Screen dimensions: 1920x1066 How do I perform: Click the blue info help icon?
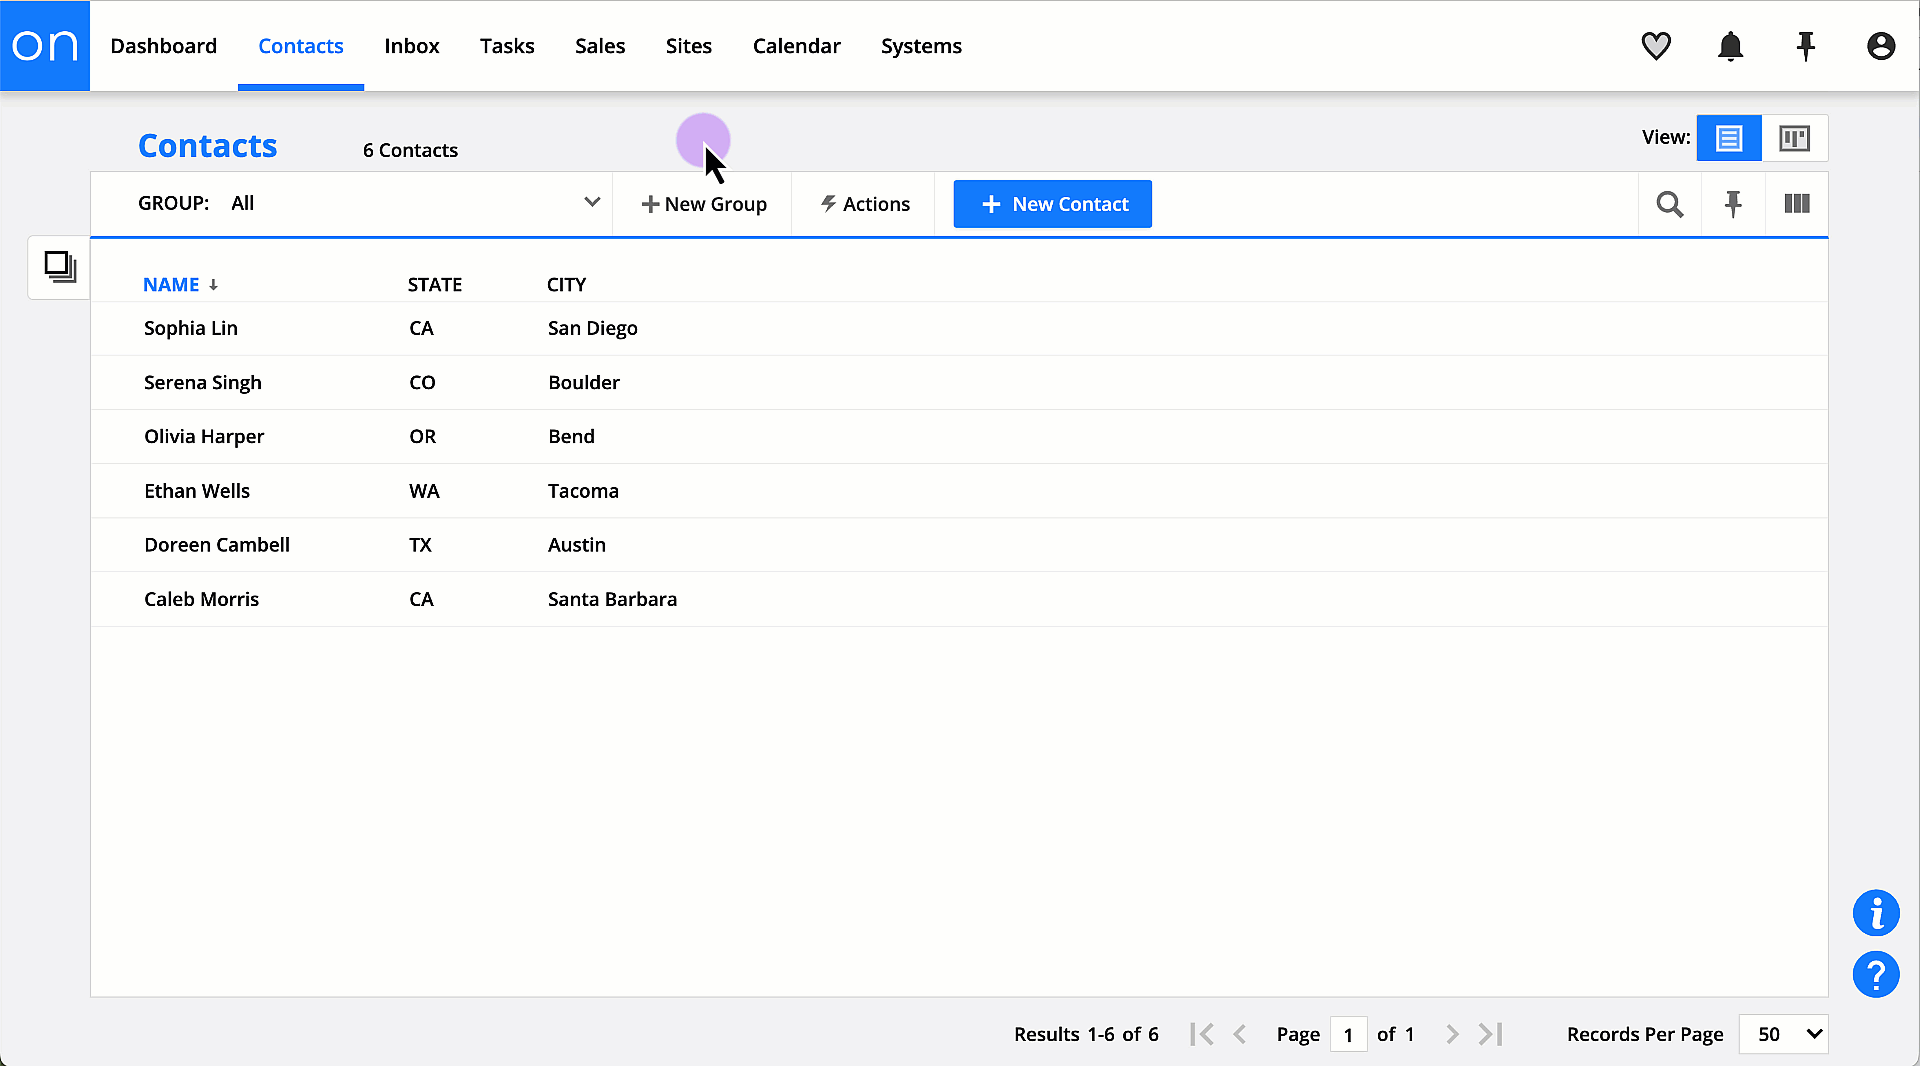click(x=1875, y=913)
